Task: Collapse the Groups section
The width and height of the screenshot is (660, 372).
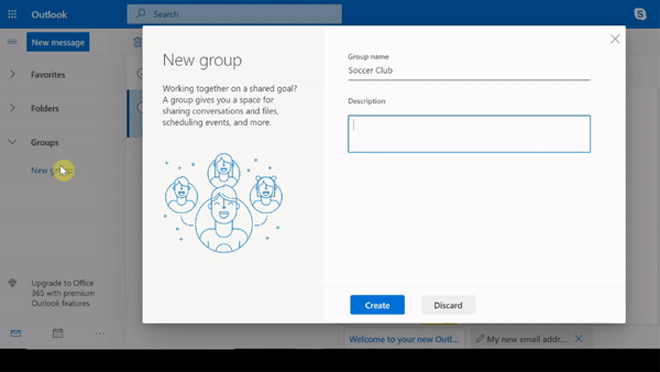Action: (x=12, y=142)
